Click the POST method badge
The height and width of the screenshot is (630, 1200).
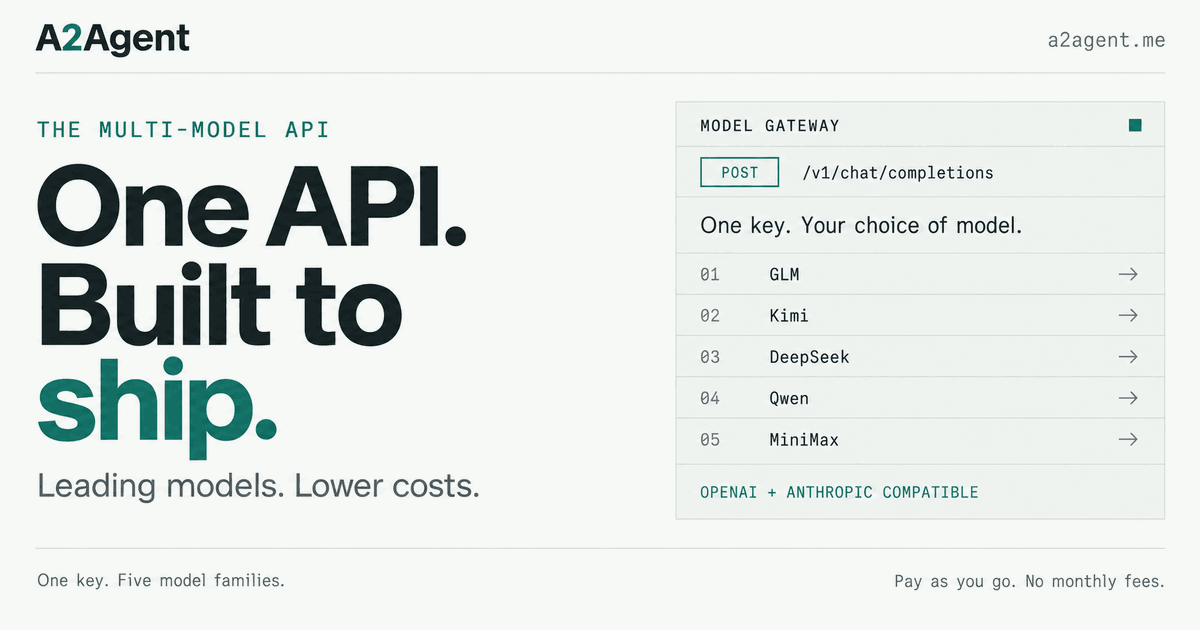[x=739, y=172]
